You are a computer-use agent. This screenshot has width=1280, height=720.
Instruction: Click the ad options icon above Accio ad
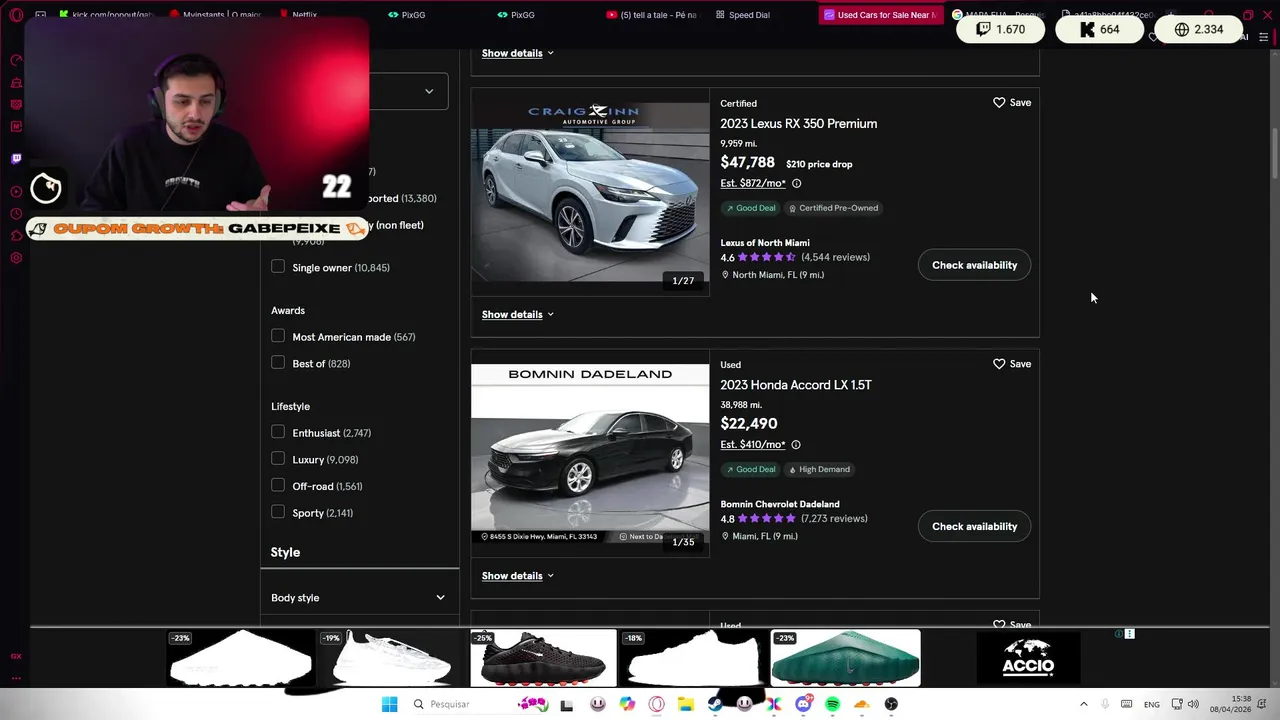1129,634
